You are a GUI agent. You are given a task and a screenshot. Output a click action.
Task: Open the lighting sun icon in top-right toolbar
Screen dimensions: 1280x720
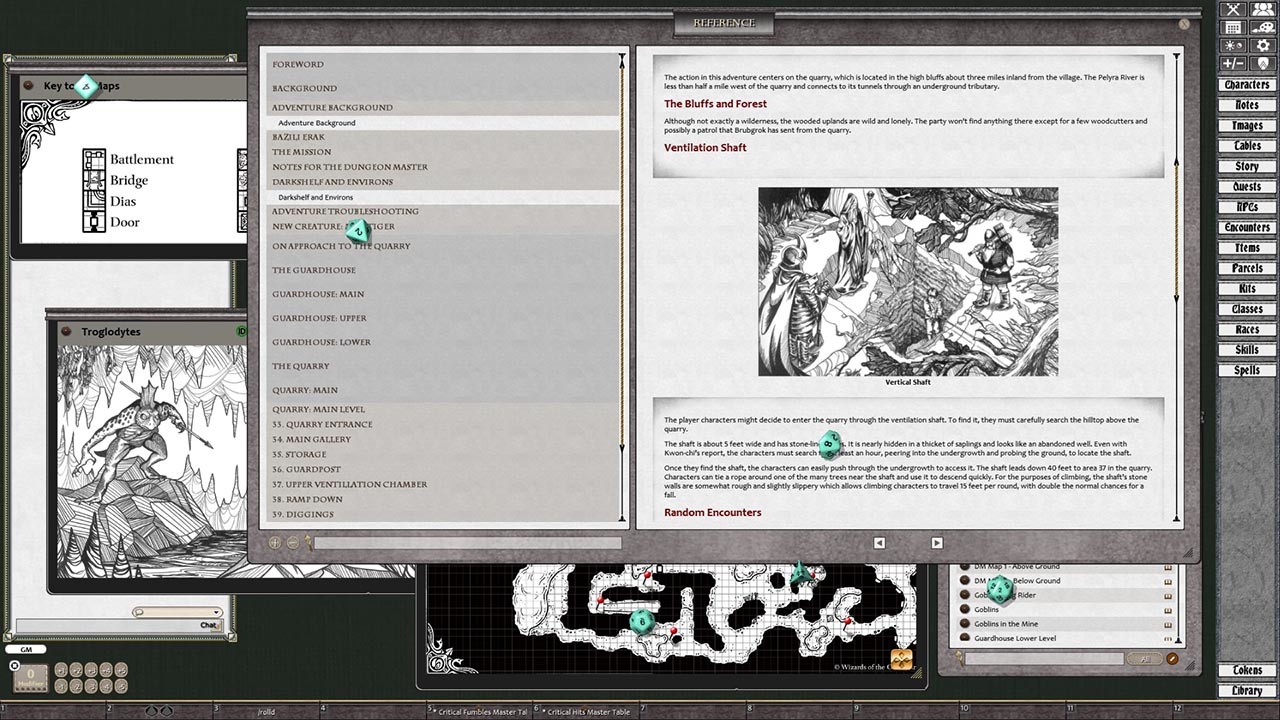point(1233,45)
